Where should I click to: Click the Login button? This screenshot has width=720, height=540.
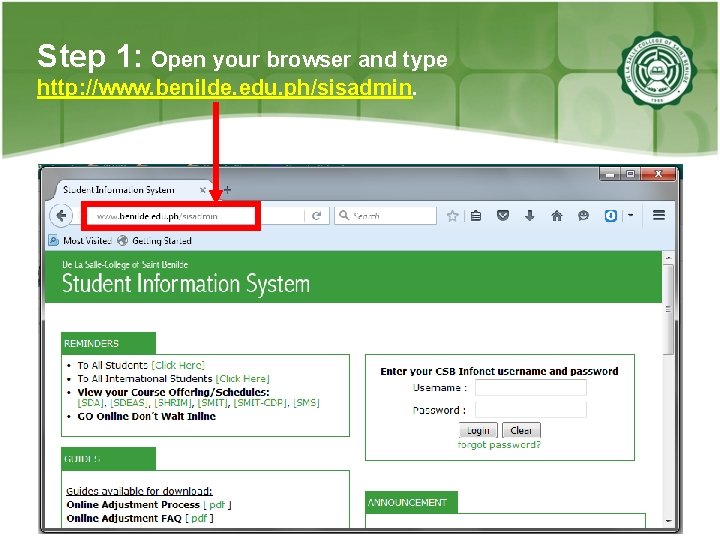[478, 431]
